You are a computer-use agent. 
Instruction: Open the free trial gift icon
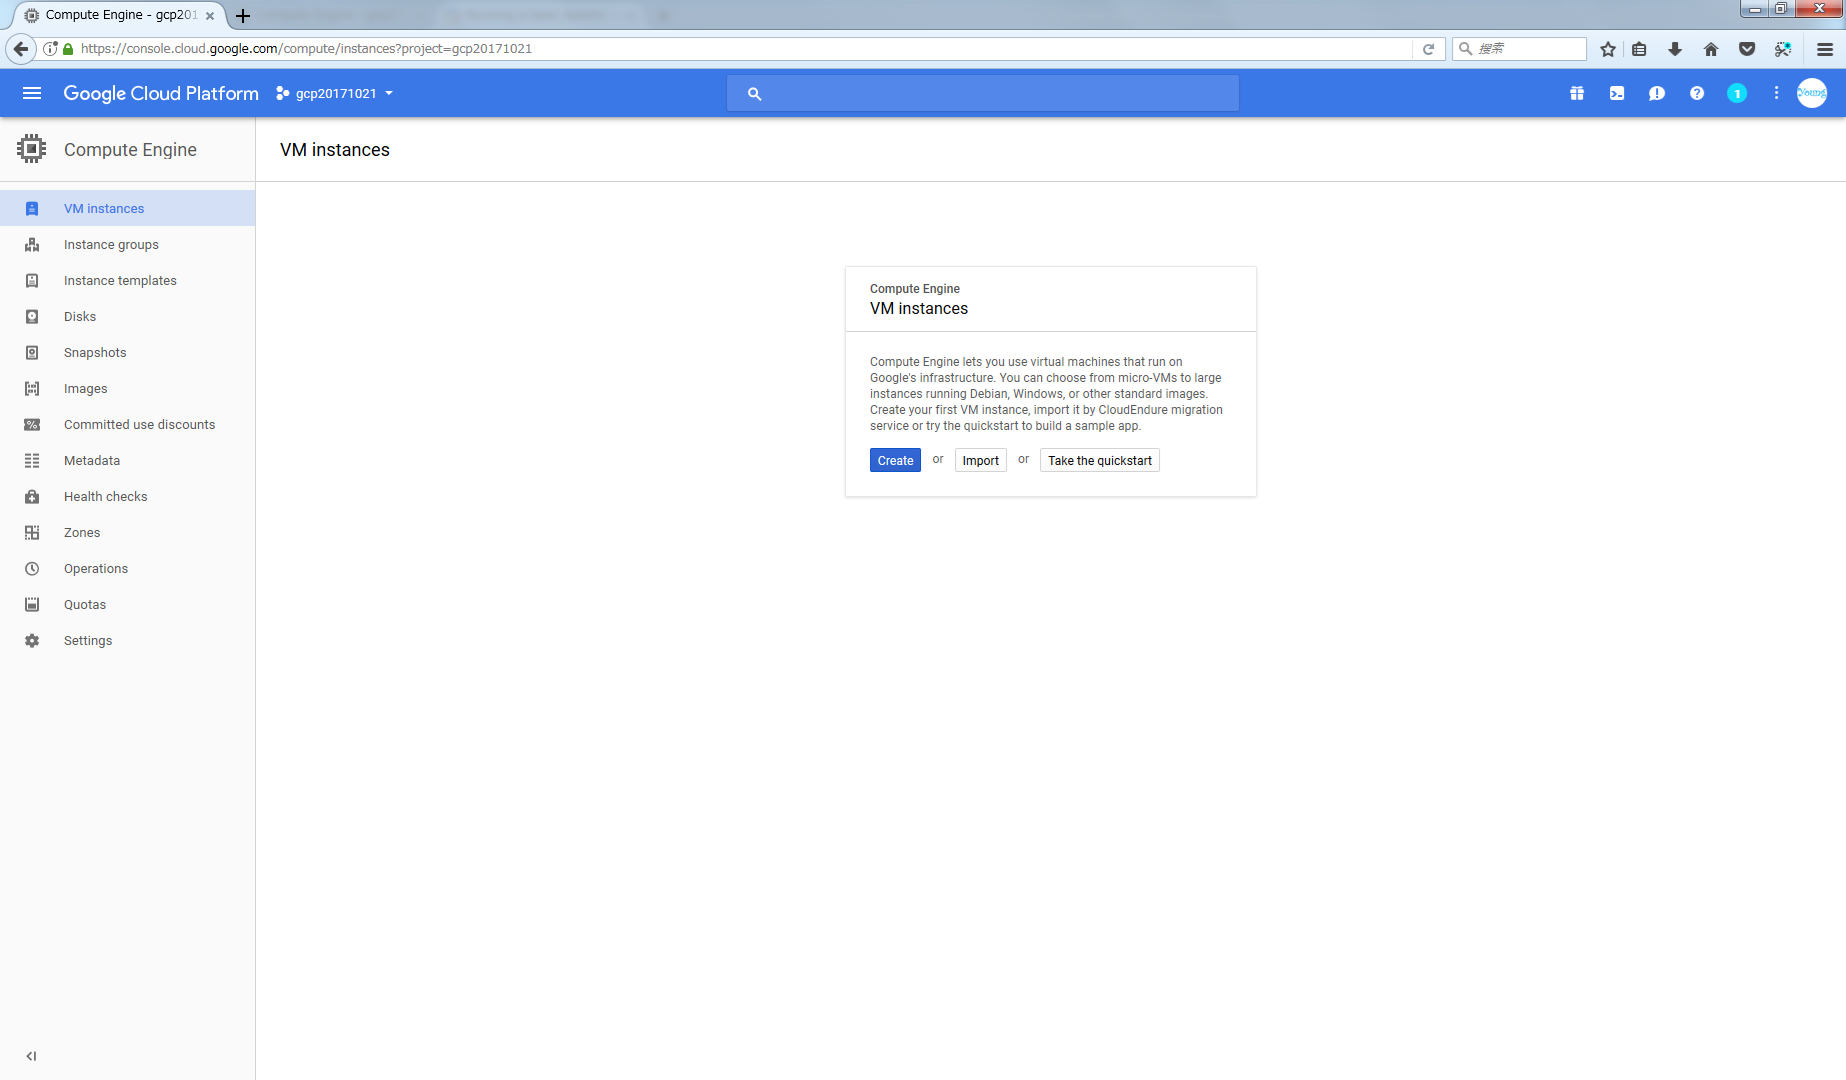pyautogui.click(x=1577, y=93)
